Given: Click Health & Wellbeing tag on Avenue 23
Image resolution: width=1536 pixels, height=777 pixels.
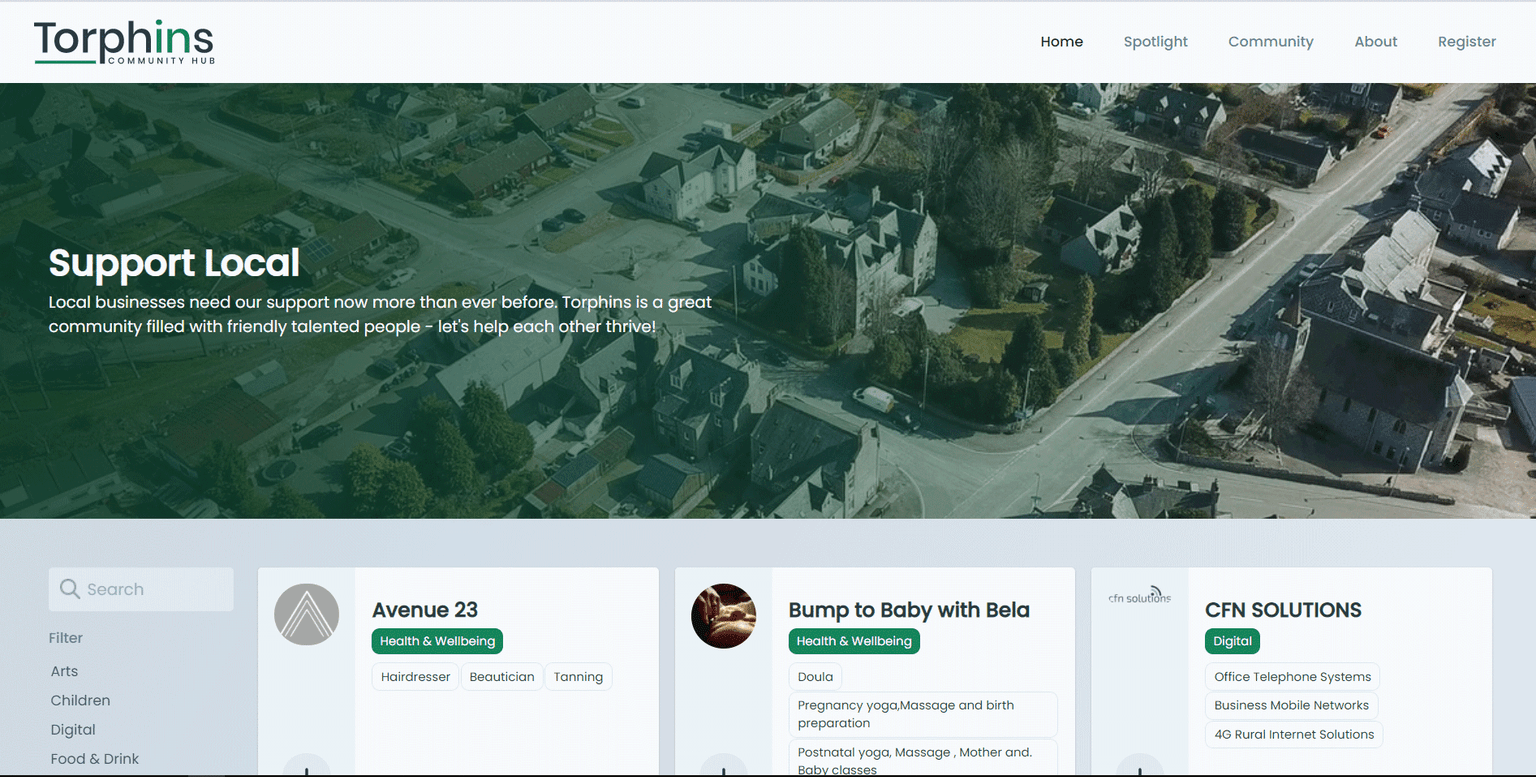Looking at the screenshot, I should coord(437,641).
